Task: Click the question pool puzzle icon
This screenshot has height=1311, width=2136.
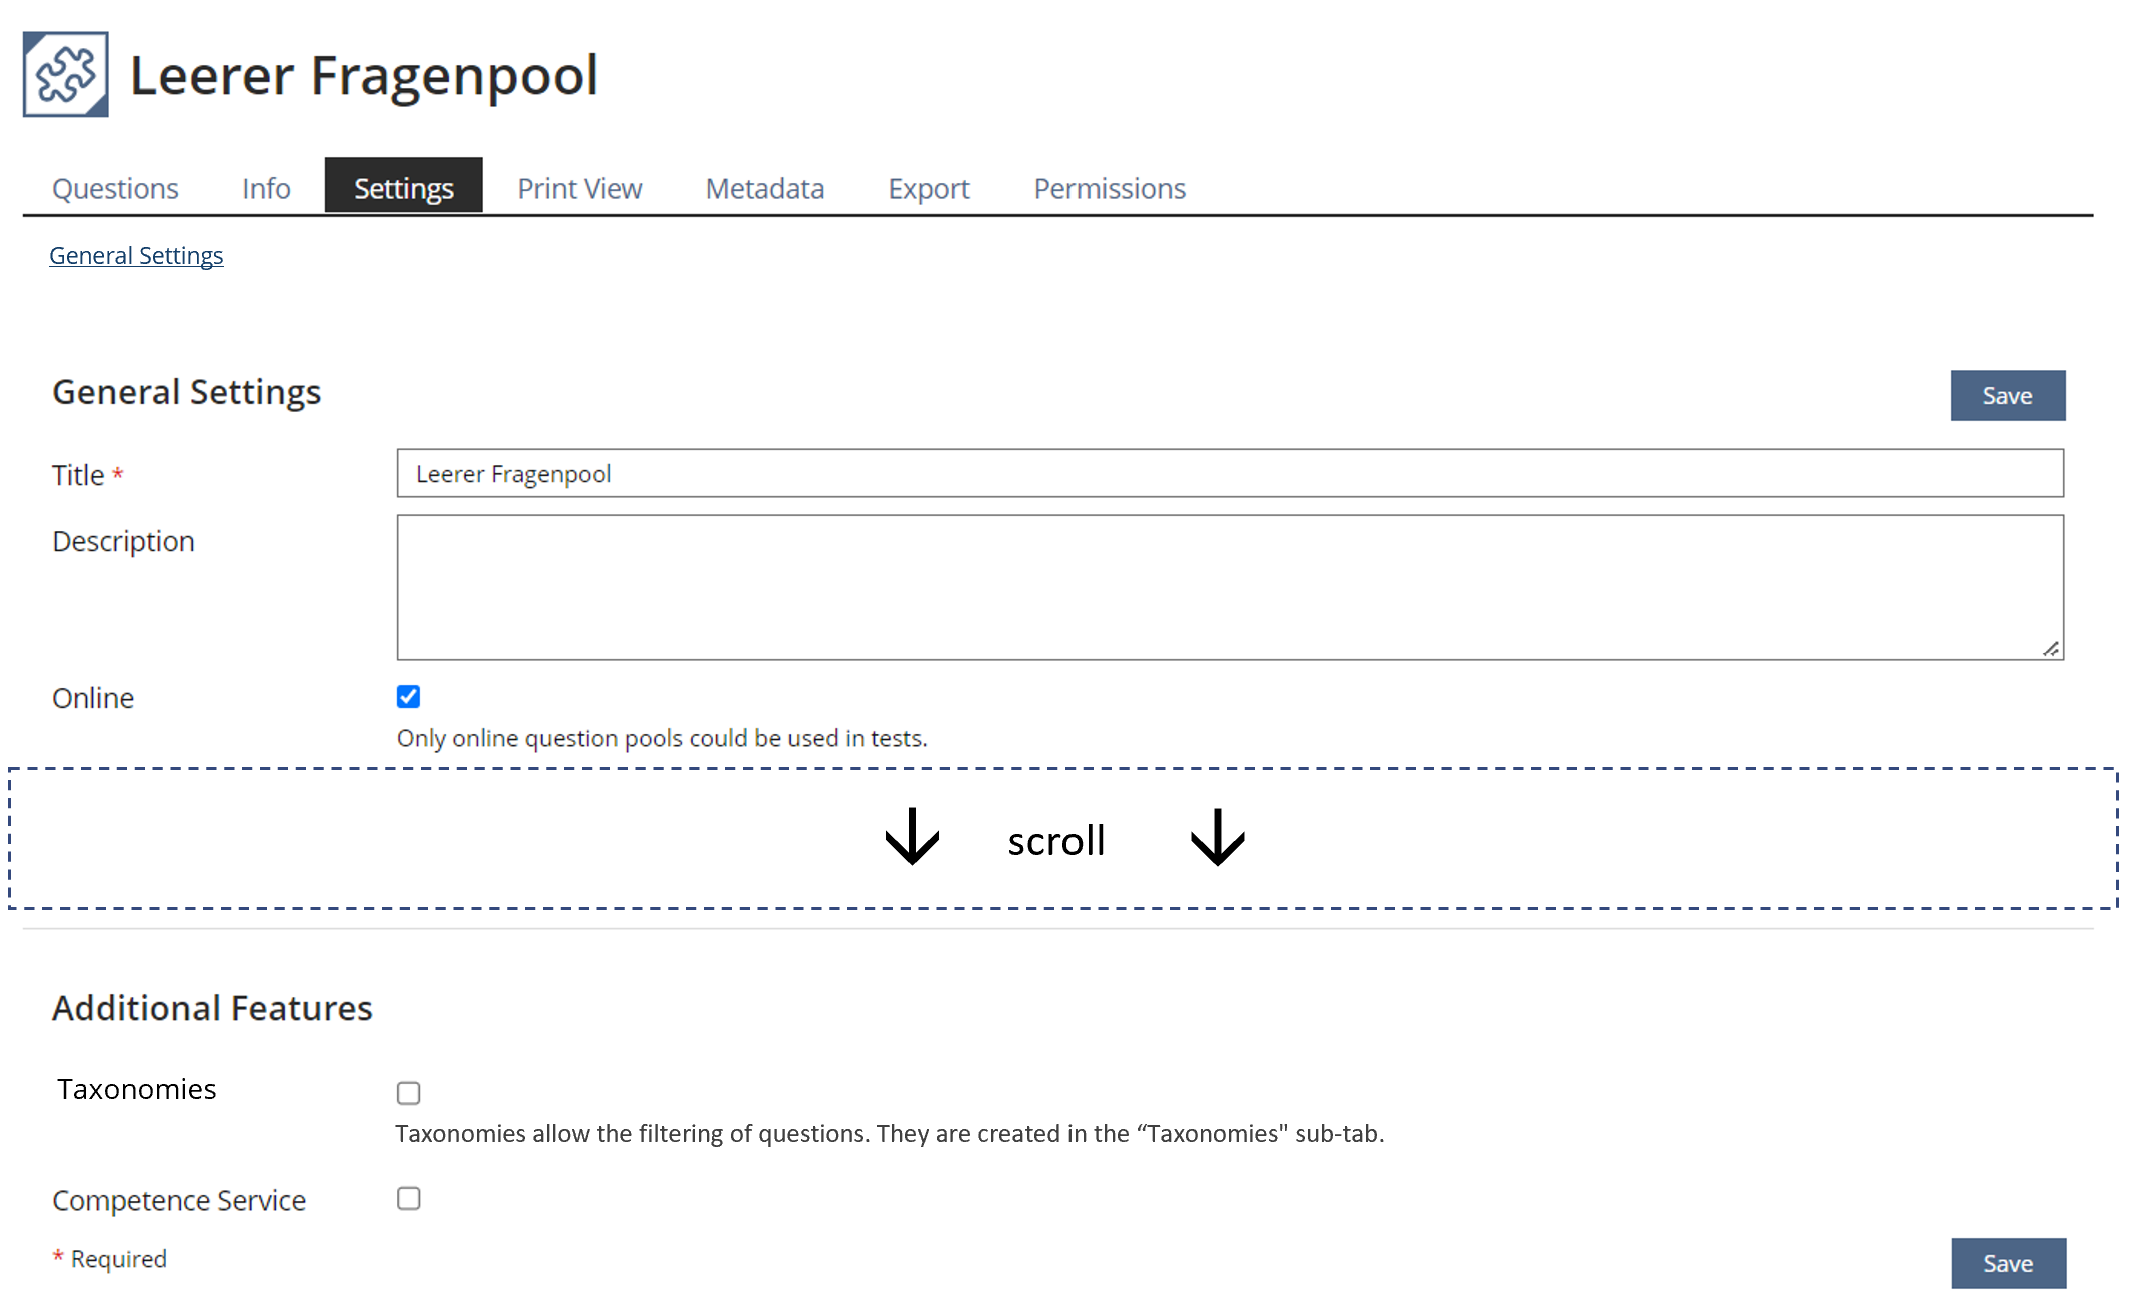Action: click(66, 75)
